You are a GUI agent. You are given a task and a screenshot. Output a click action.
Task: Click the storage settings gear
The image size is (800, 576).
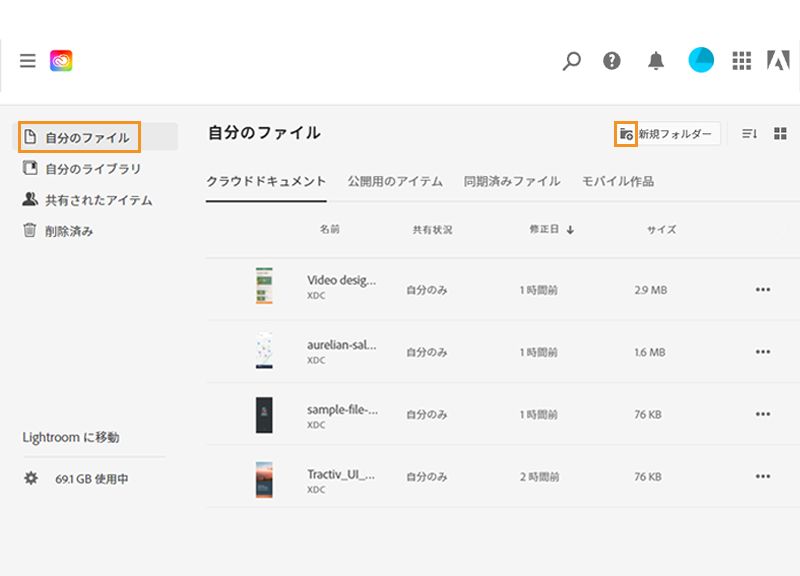33,478
